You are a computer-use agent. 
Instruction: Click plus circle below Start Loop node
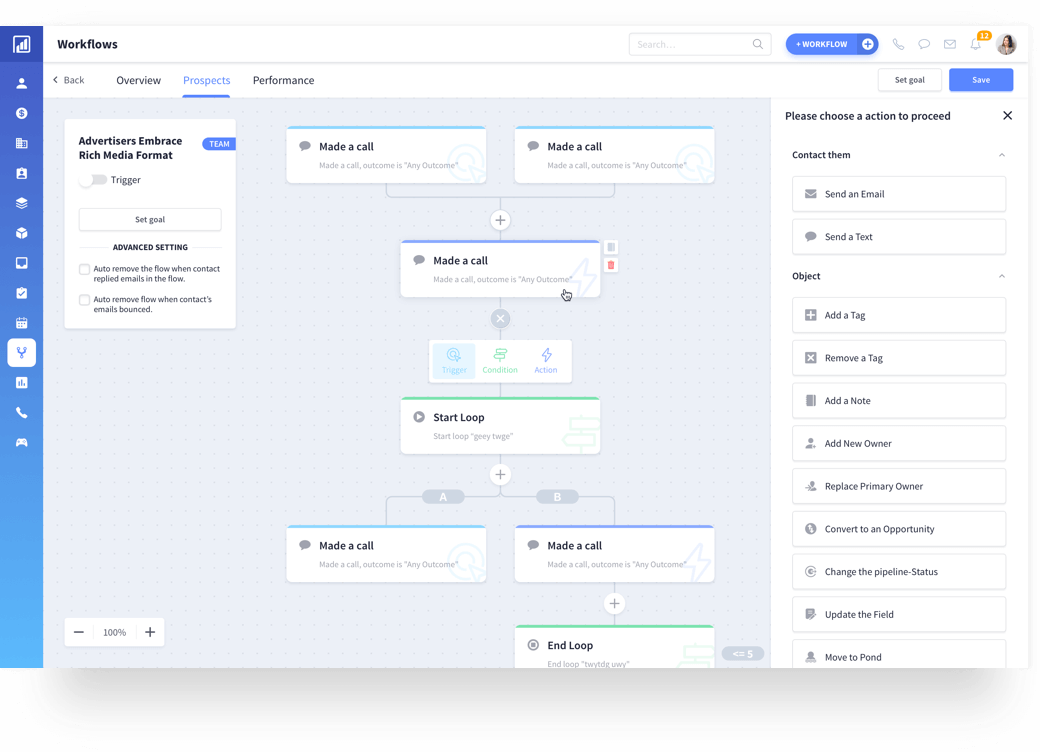click(500, 474)
